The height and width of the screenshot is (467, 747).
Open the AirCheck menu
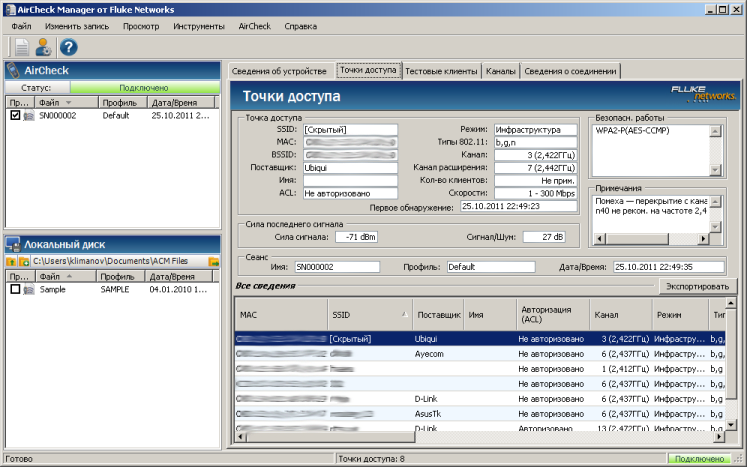point(254,26)
